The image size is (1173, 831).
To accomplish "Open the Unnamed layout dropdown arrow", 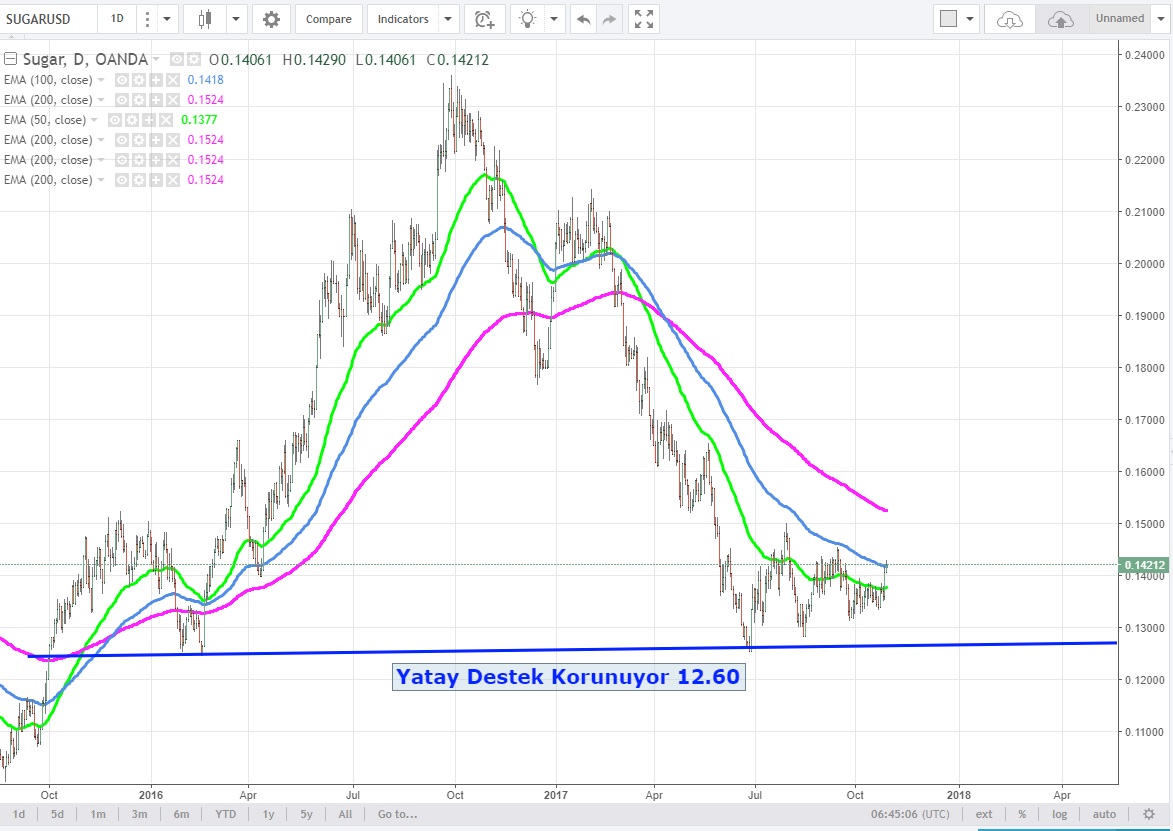I will point(1159,19).
